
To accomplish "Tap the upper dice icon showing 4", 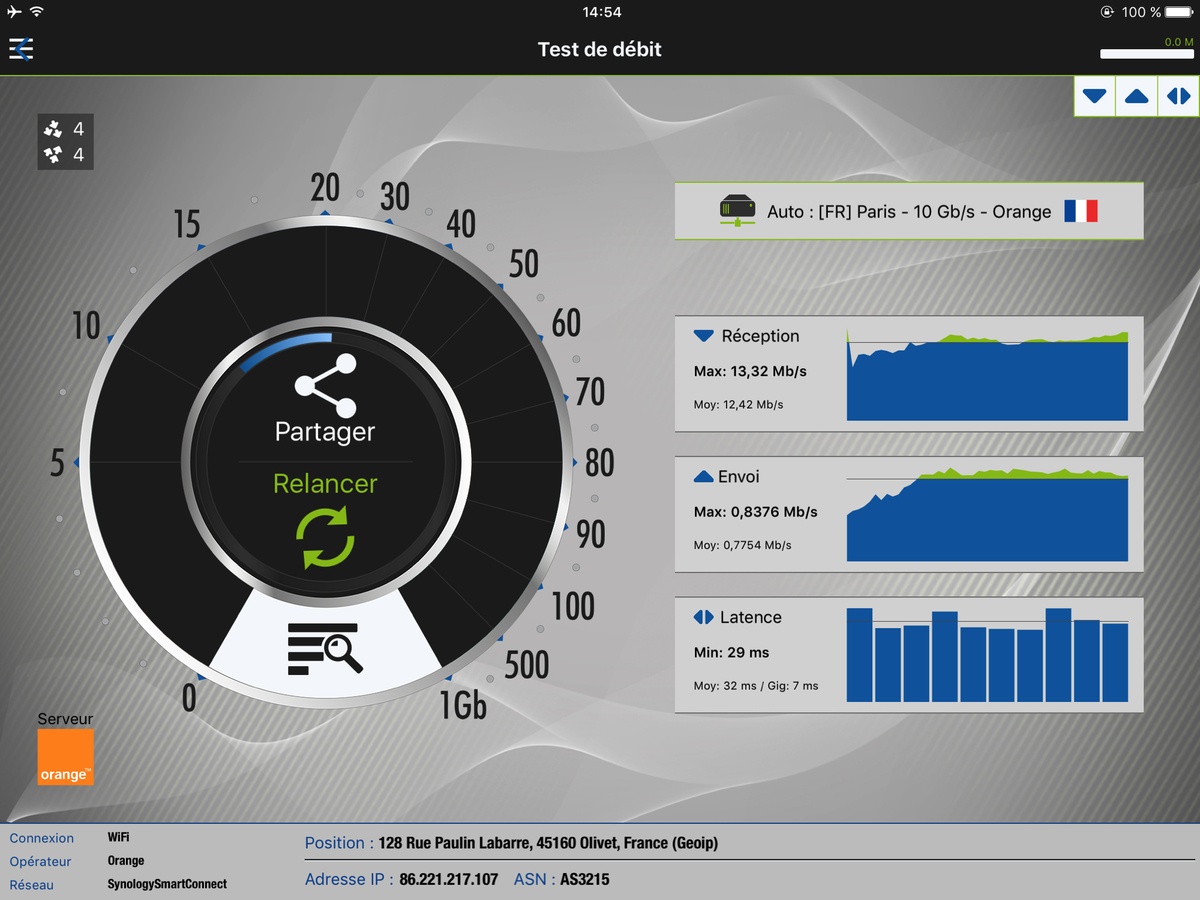I will click(53, 128).
